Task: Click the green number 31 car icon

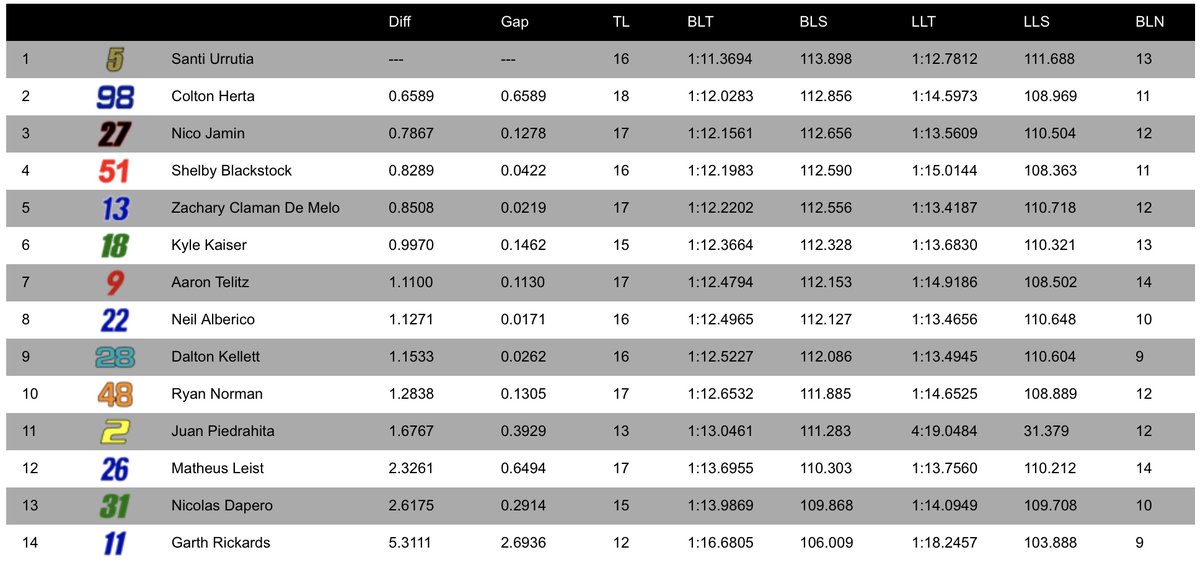Action: pos(114,506)
